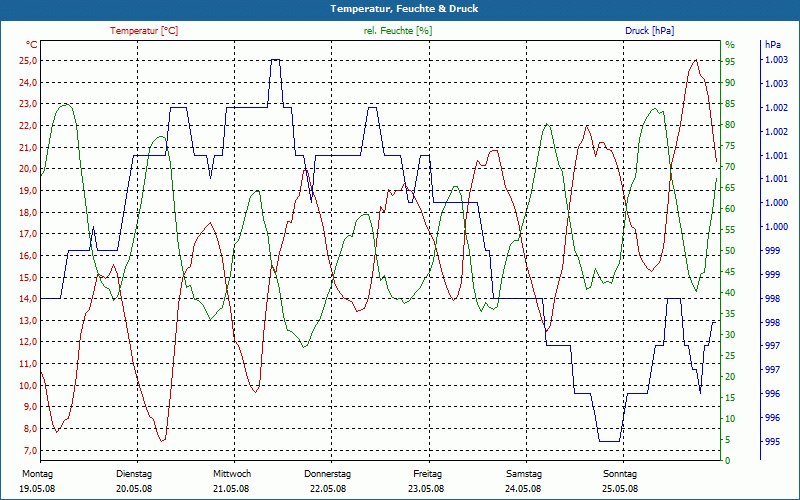Select the blue 'Druck [hPa]' legend label
The height and width of the screenshot is (500, 800).
[649, 31]
